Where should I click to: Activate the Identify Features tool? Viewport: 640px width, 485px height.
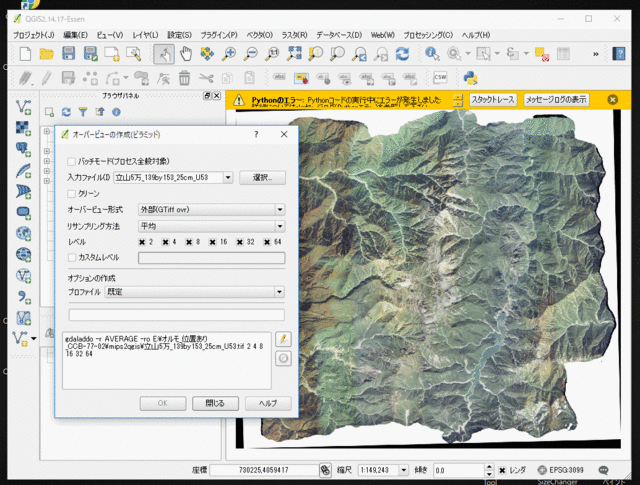[432, 54]
